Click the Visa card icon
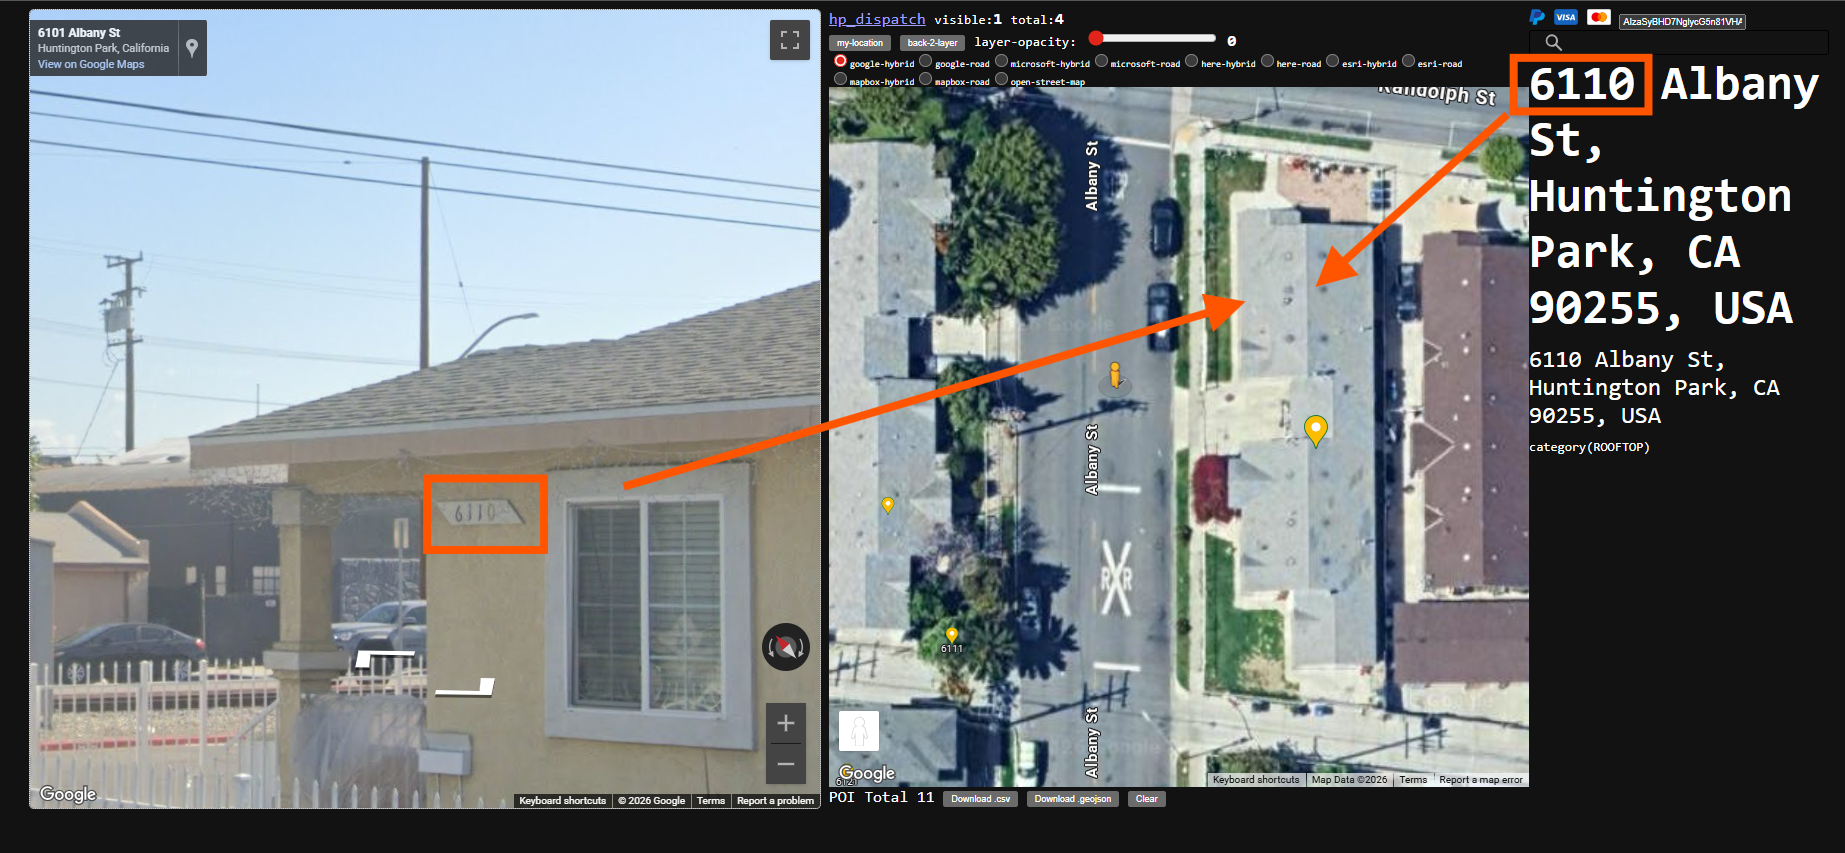Image resolution: width=1845 pixels, height=853 pixels. (x=1566, y=17)
